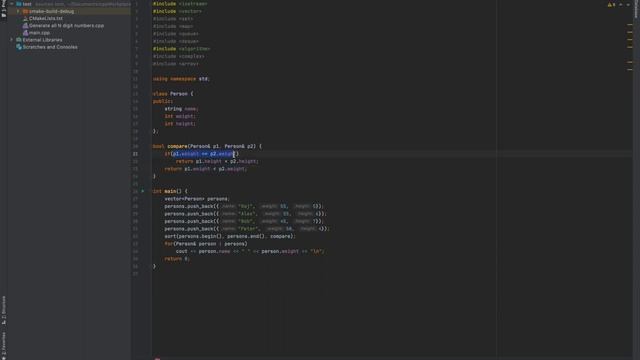The image size is (640, 360).
Task: Click the sort(persons.begin(), persons.end(), compare) line
Action: click(230, 236)
